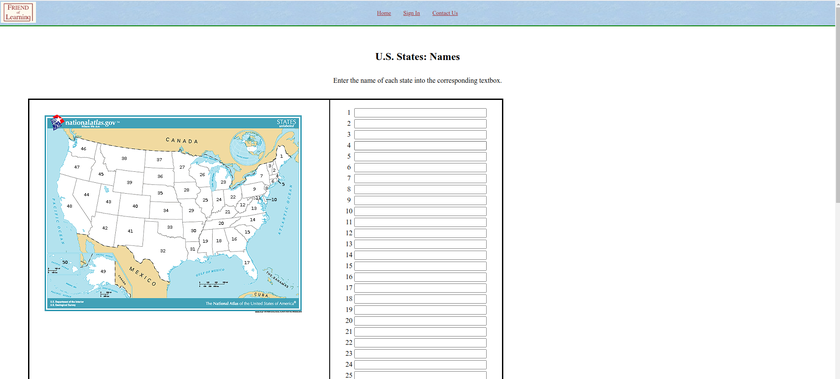The image size is (840, 379).
Task: Click state number 48 on the map
Action: [69, 206]
